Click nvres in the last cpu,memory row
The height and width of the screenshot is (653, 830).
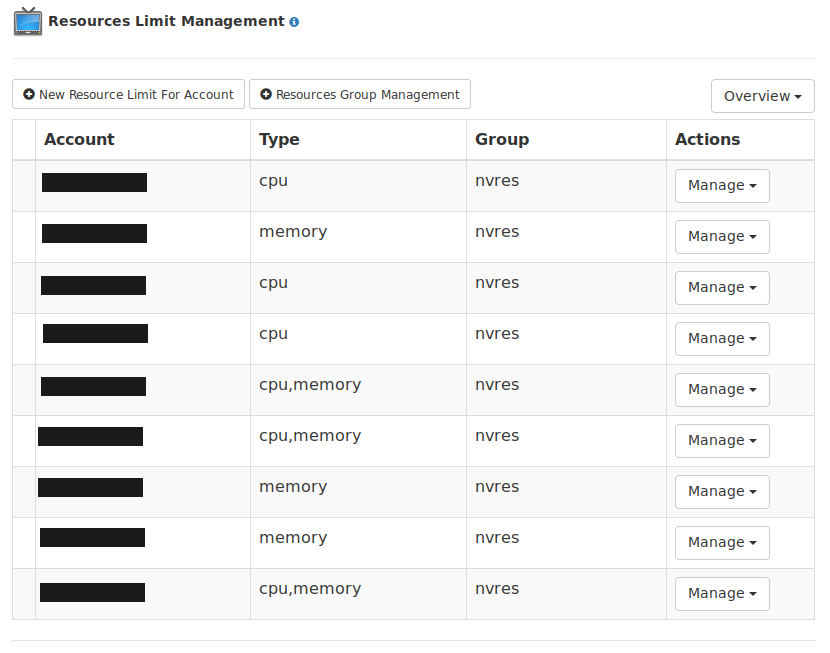(x=497, y=589)
